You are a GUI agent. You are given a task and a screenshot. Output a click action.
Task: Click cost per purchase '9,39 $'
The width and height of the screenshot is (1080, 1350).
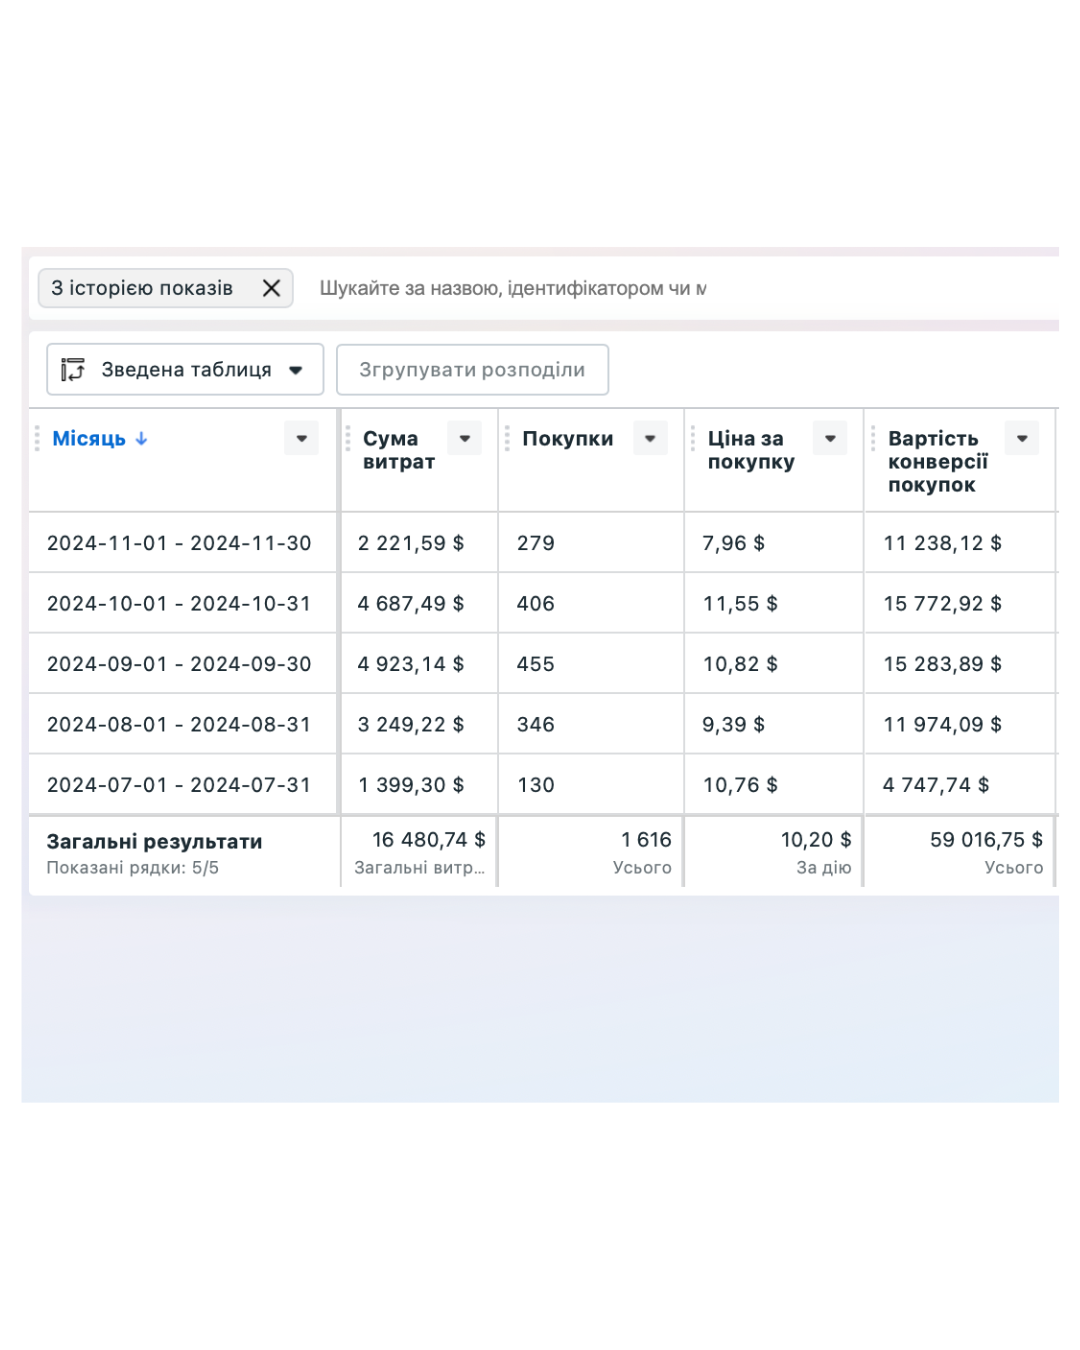tap(734, 725)
